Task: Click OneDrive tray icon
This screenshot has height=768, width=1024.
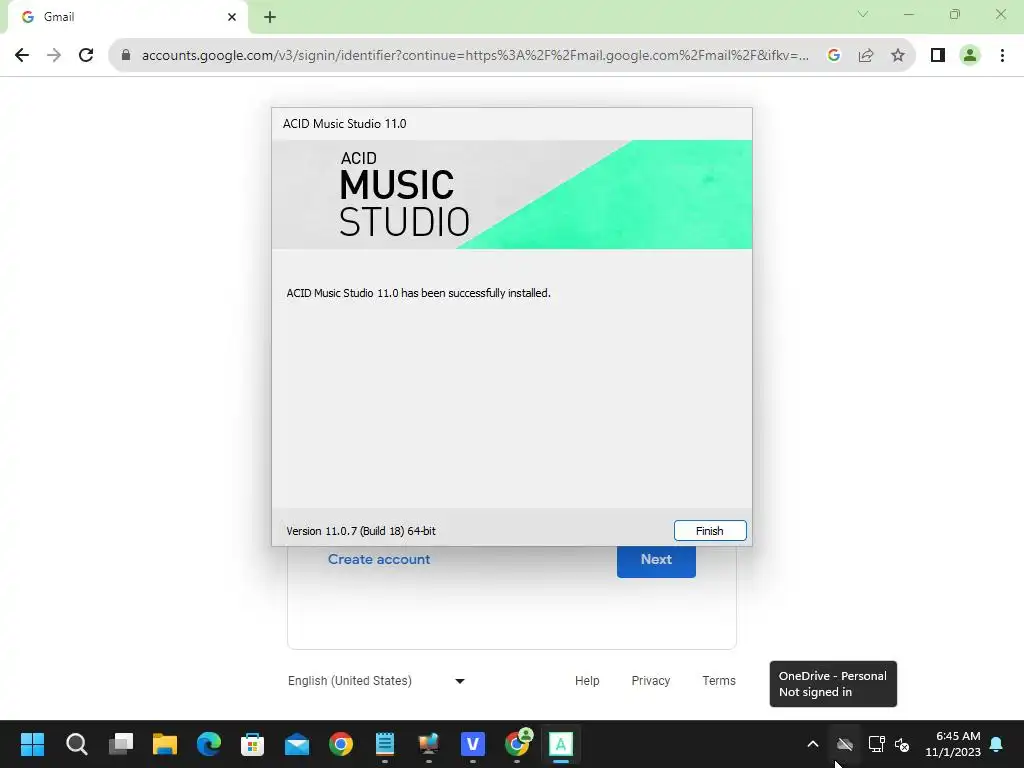Action: click(x=844, y=744)
